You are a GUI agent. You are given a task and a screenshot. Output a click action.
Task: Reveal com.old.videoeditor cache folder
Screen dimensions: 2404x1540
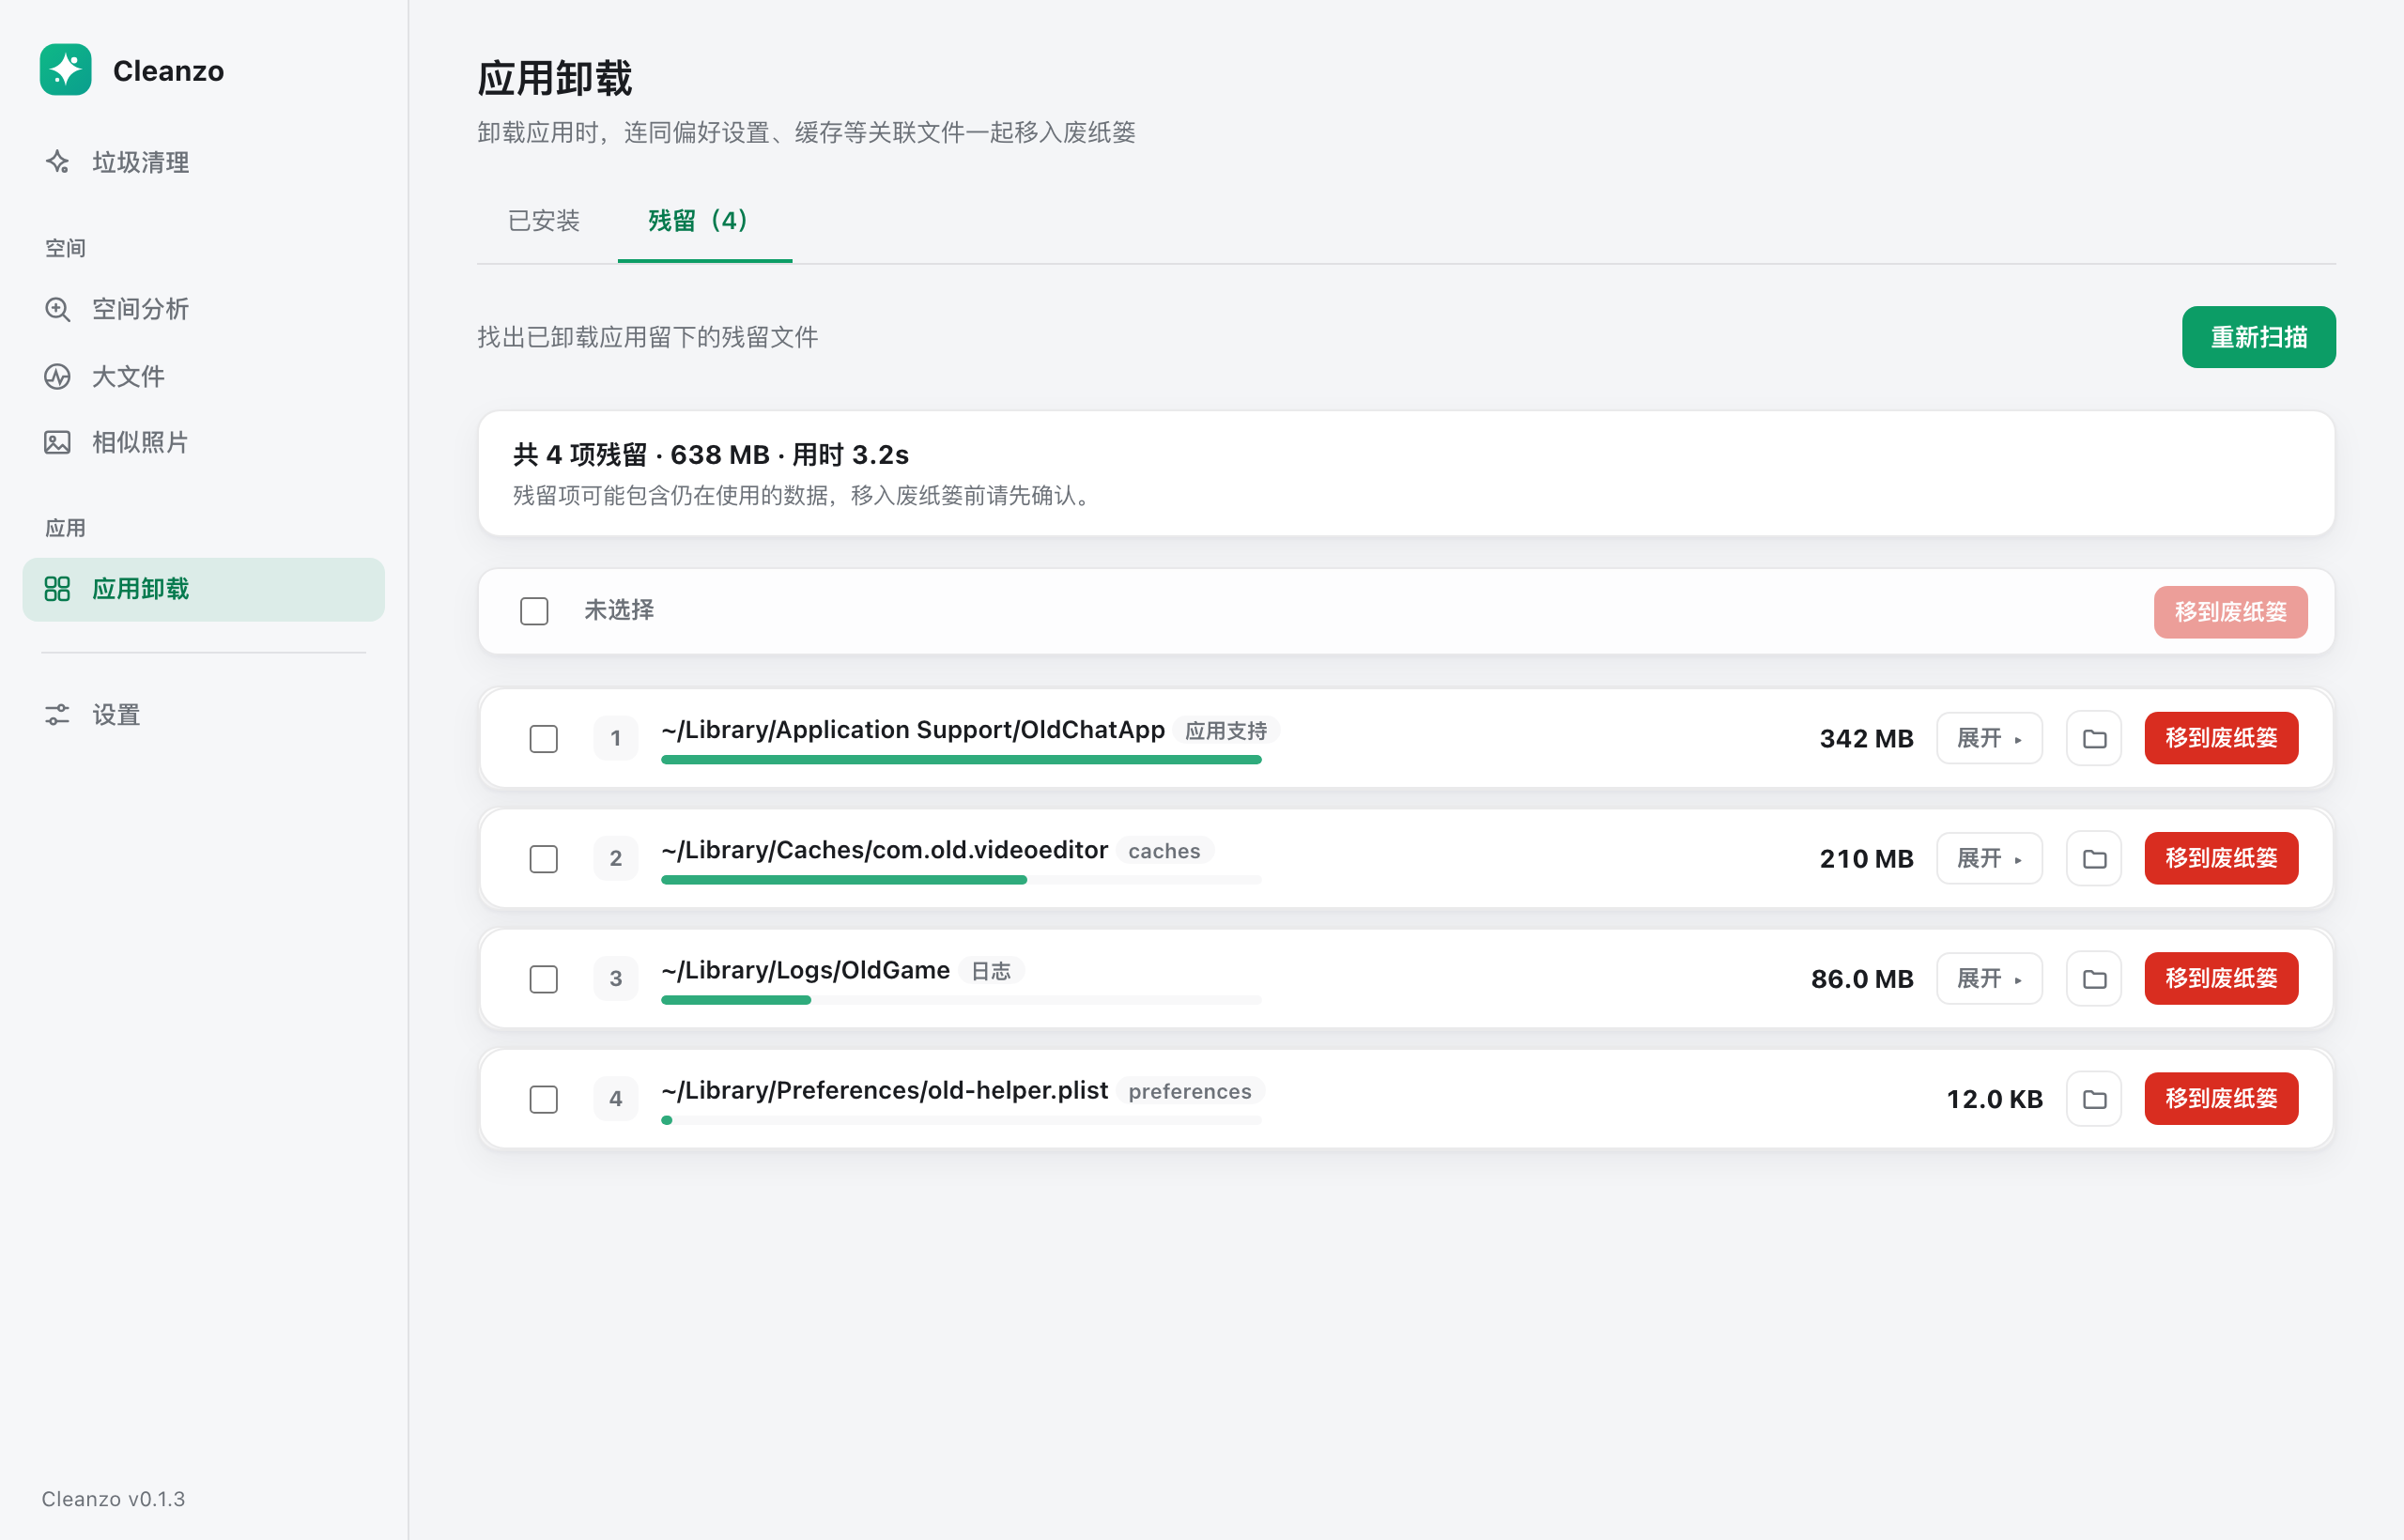point(2094,859)
